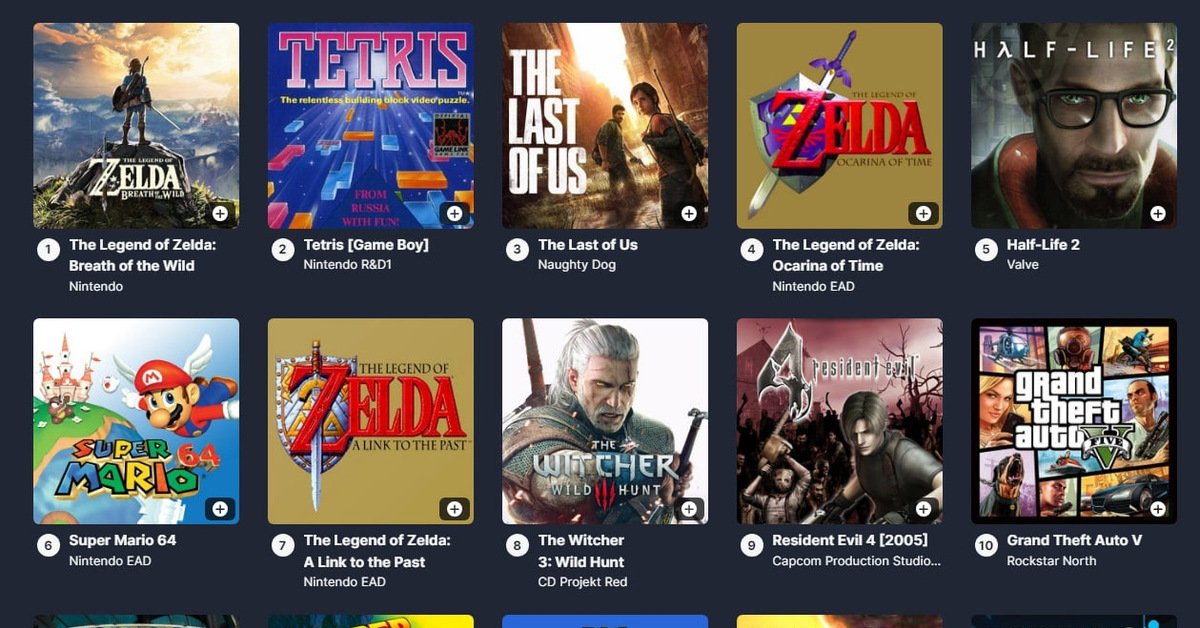The image size is (1200, 628).
Task: Add Half-Life 2 using plus icon
Action: (1157, 213)
